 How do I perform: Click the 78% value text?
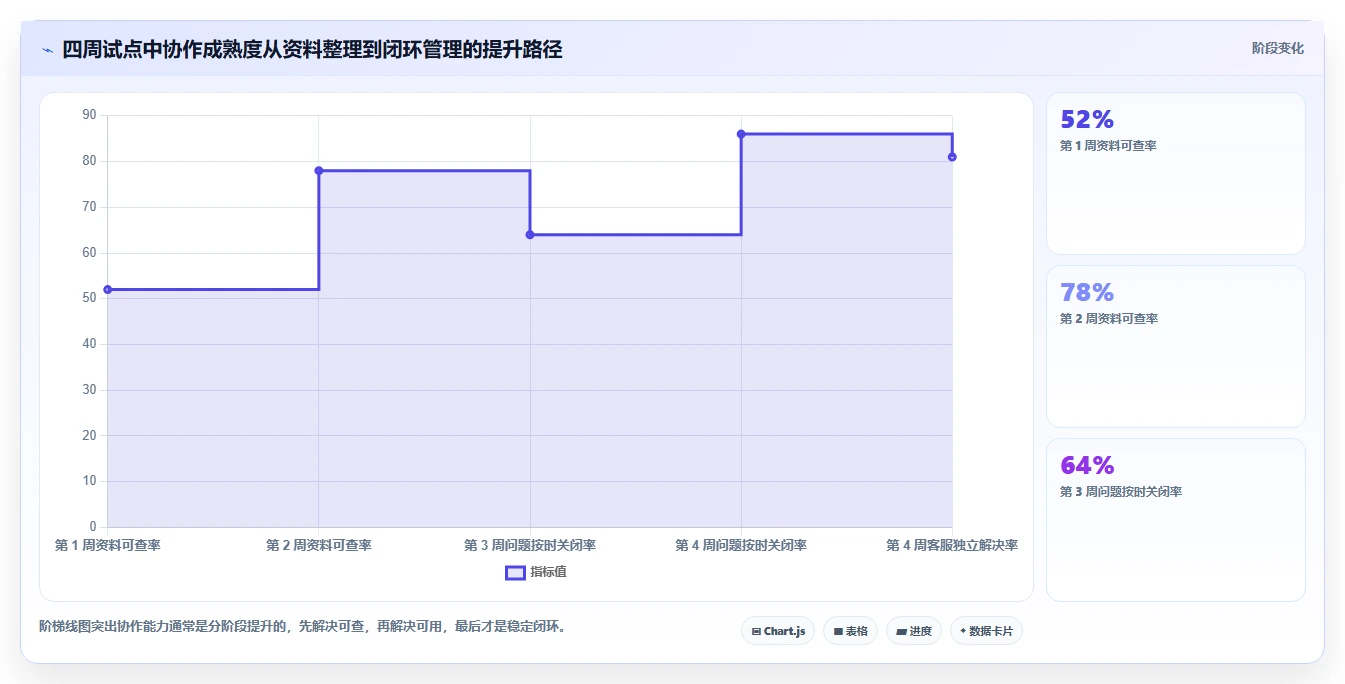tap(1087, 292)
